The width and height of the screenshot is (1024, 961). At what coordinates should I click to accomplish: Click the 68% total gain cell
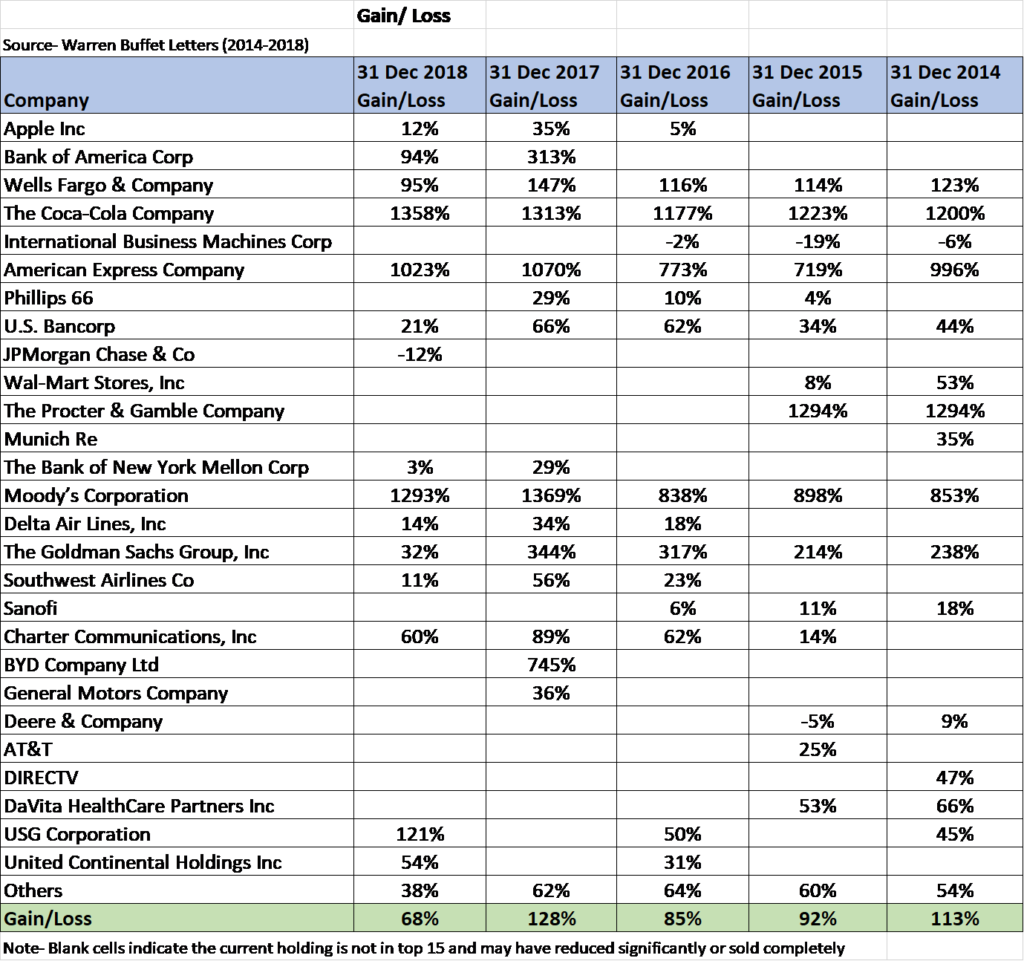(419, 918)
